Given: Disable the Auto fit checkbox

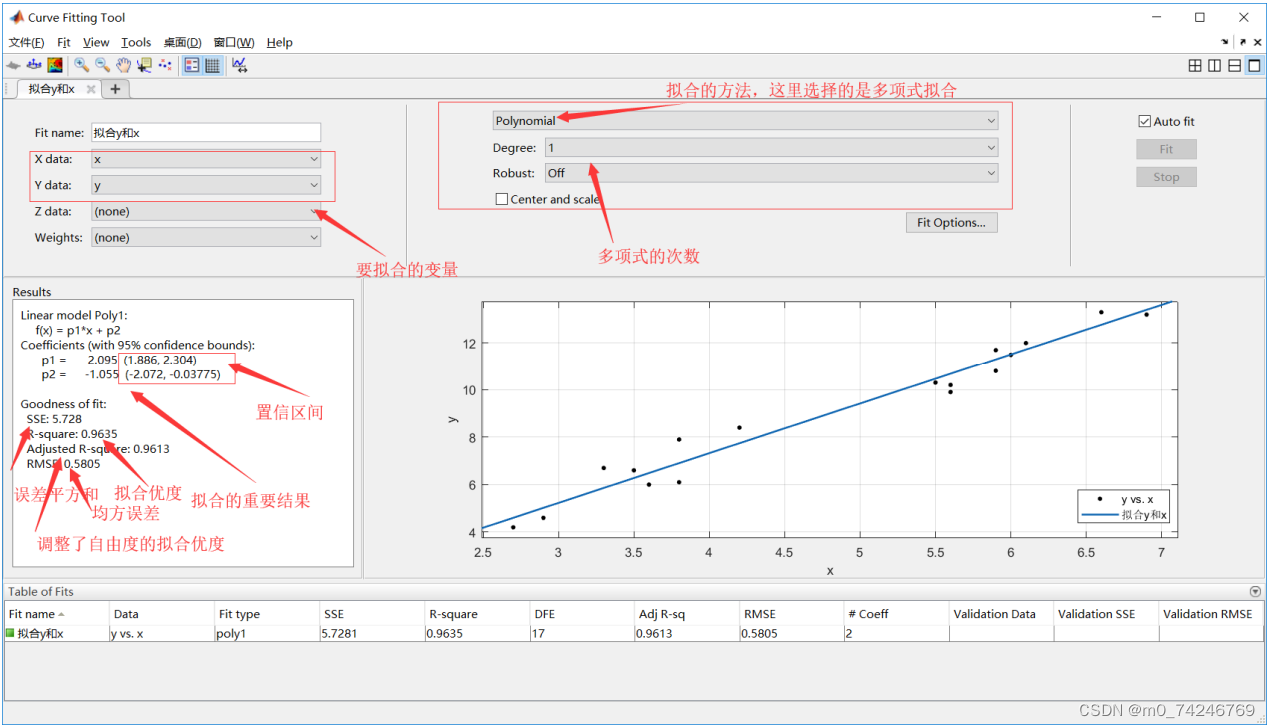Looking at the screenshot, I should click(1143, 121).
